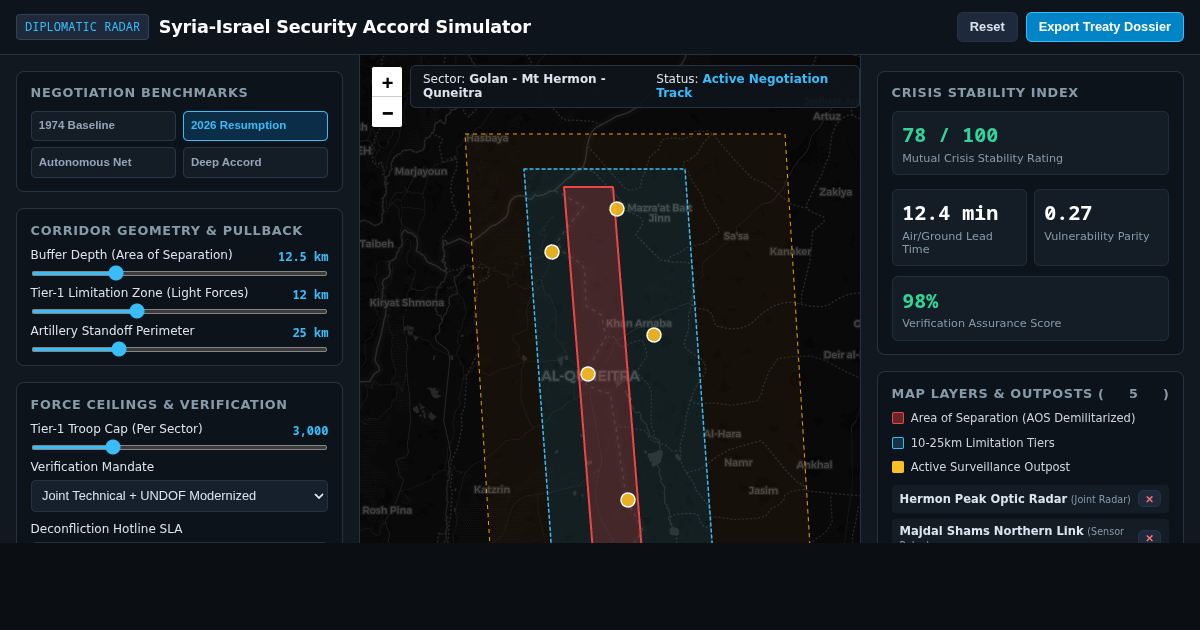Click the 25 km artillery standoff value
Viewport: 1200px width, 630px height.
310,333
